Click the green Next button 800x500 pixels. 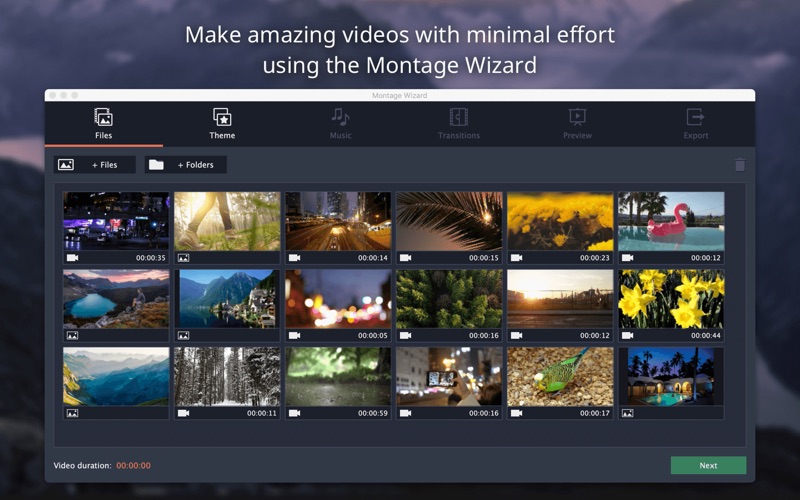click(x=708, y=465)
